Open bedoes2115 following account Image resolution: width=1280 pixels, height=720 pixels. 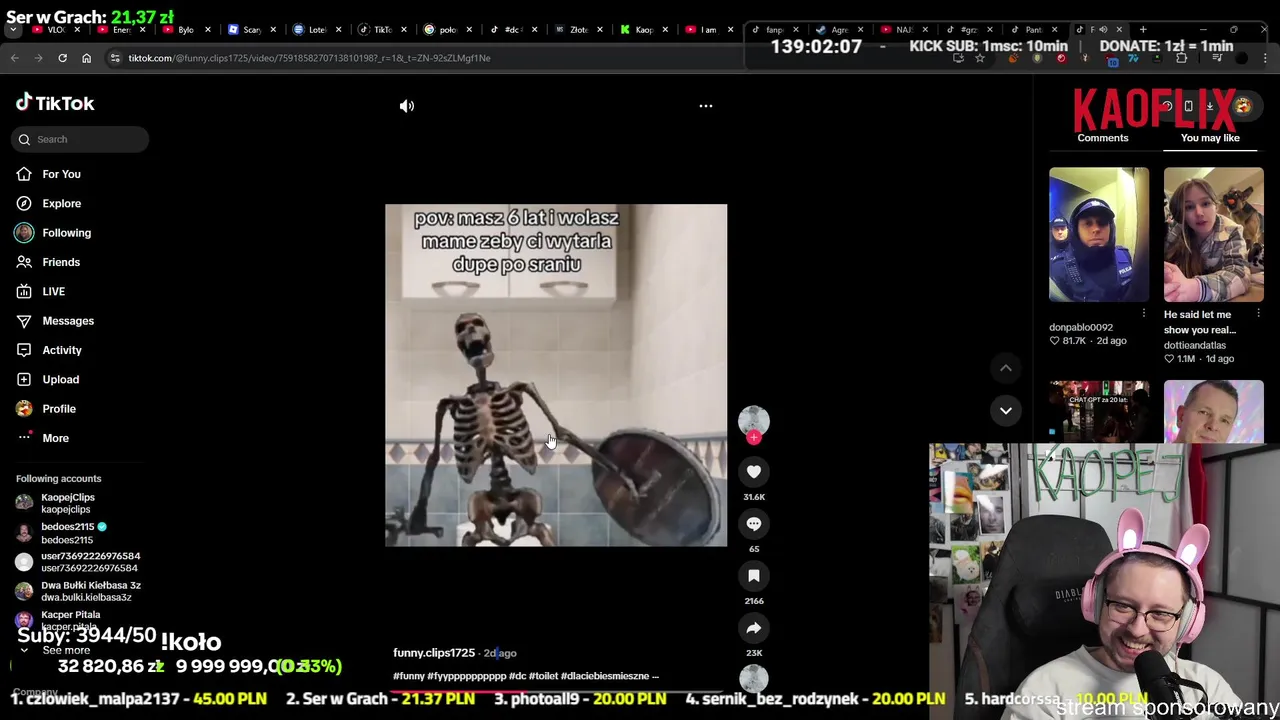click(x=68, y=533)
